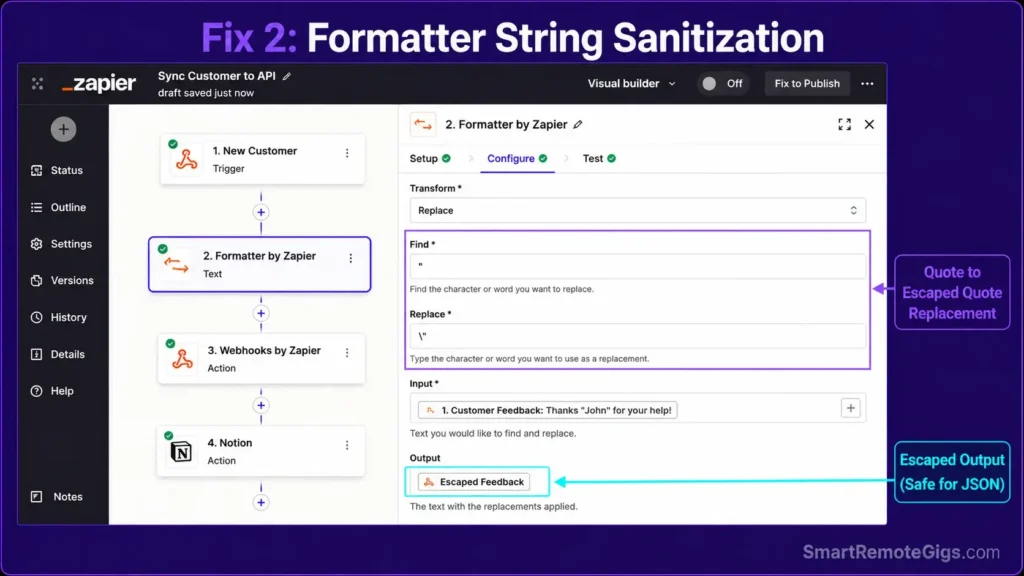The width and height of the screenshot is (1024, 576).
Task: Select the 2. Formatter by Zapier step card
Action: click(259, 264)
